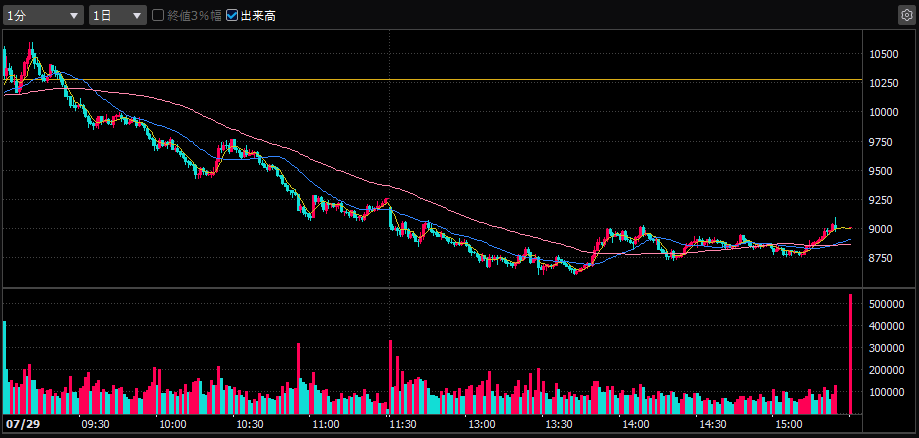The height and width of the screenshot is (438, 919).
Task: Click the 11:30 time axis label
Action: tap(402, 424)
